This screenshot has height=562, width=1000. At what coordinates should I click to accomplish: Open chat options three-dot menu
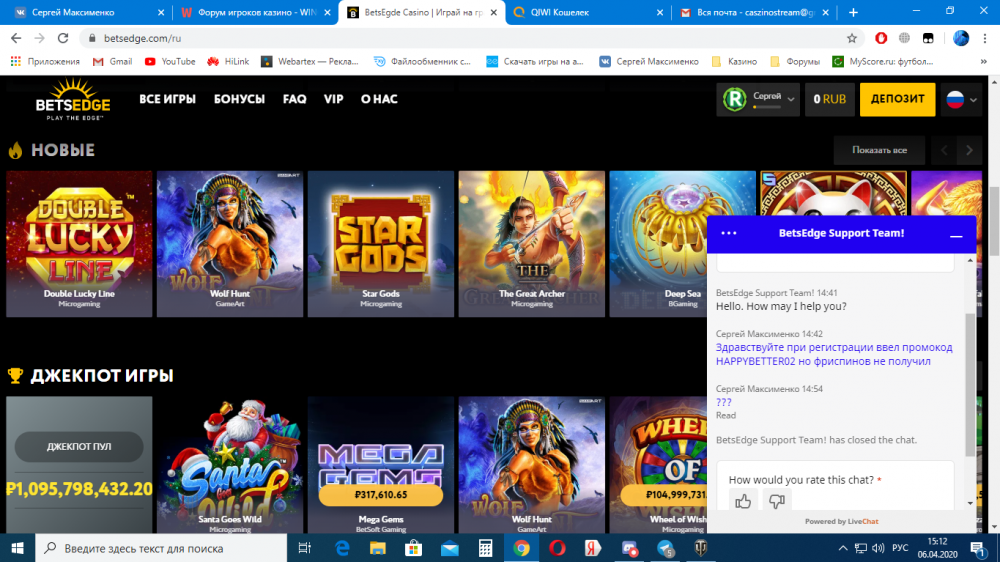coord(728,233)
